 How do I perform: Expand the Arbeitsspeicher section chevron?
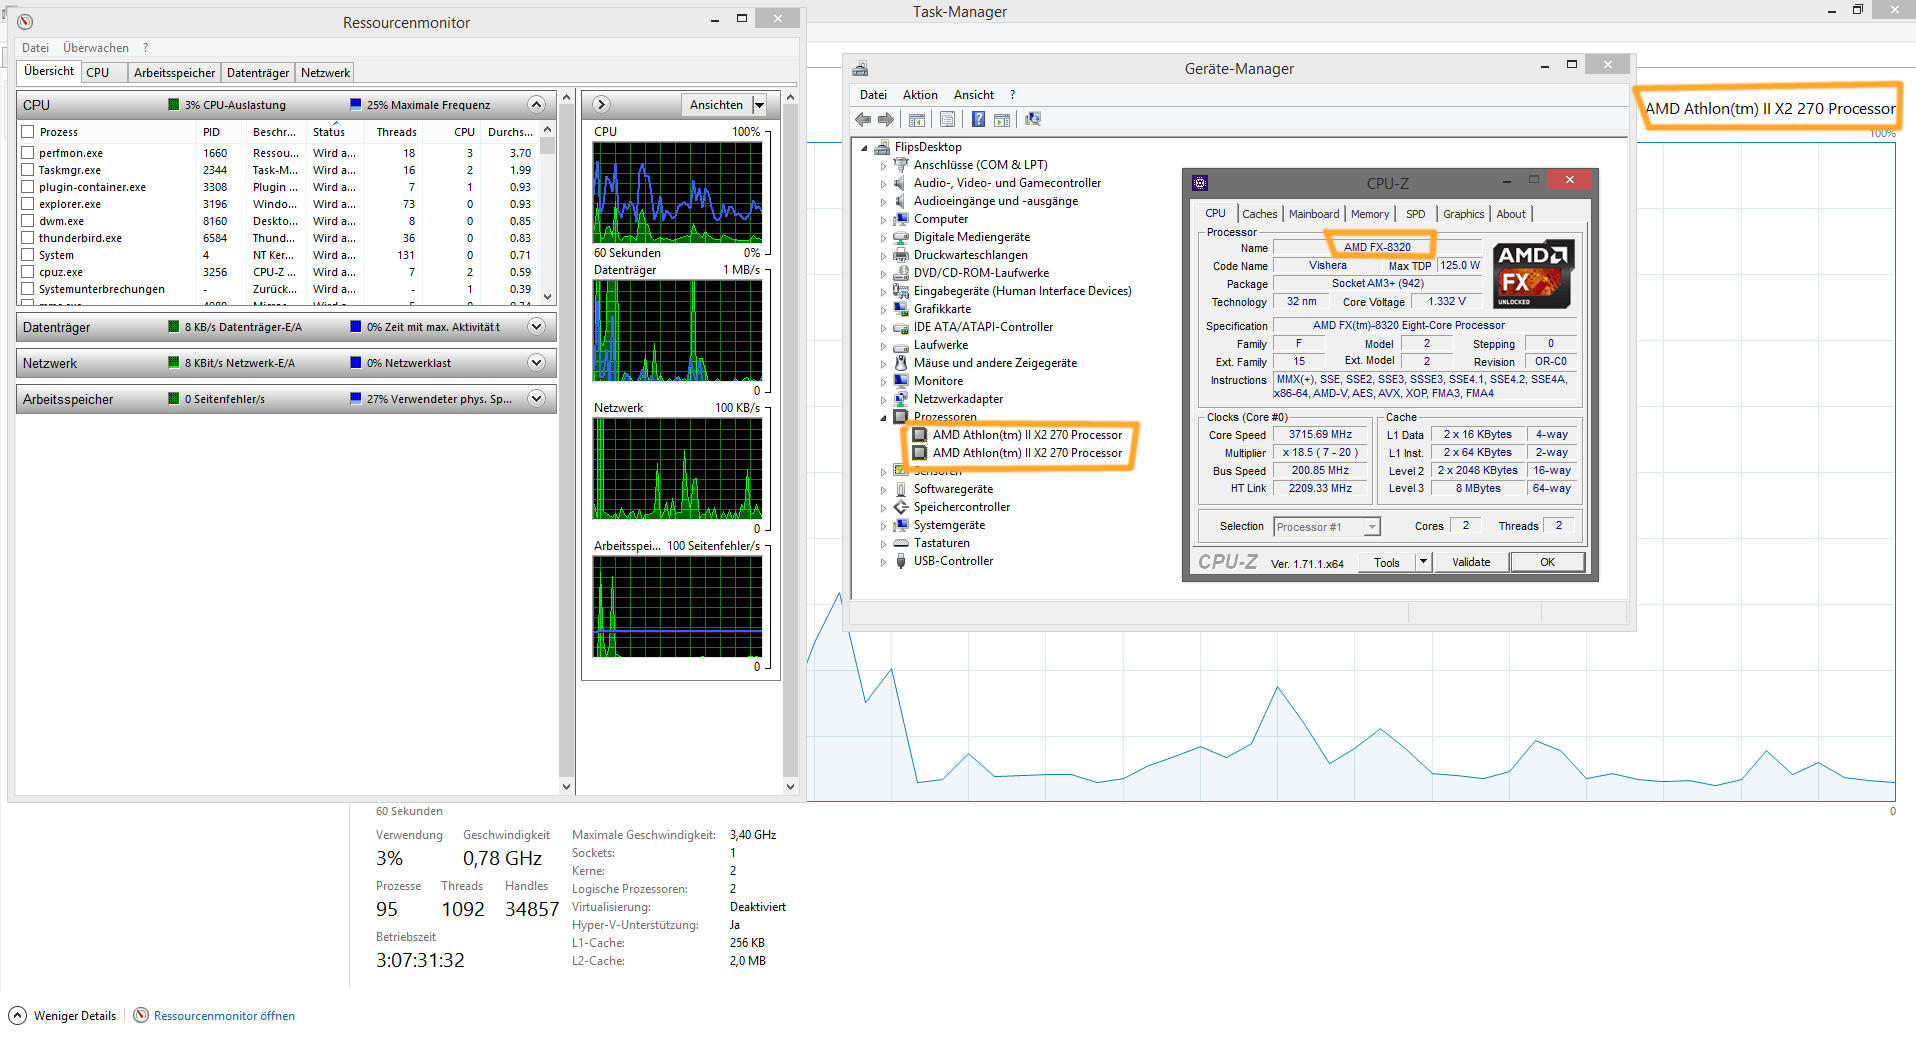click(537, 399)
